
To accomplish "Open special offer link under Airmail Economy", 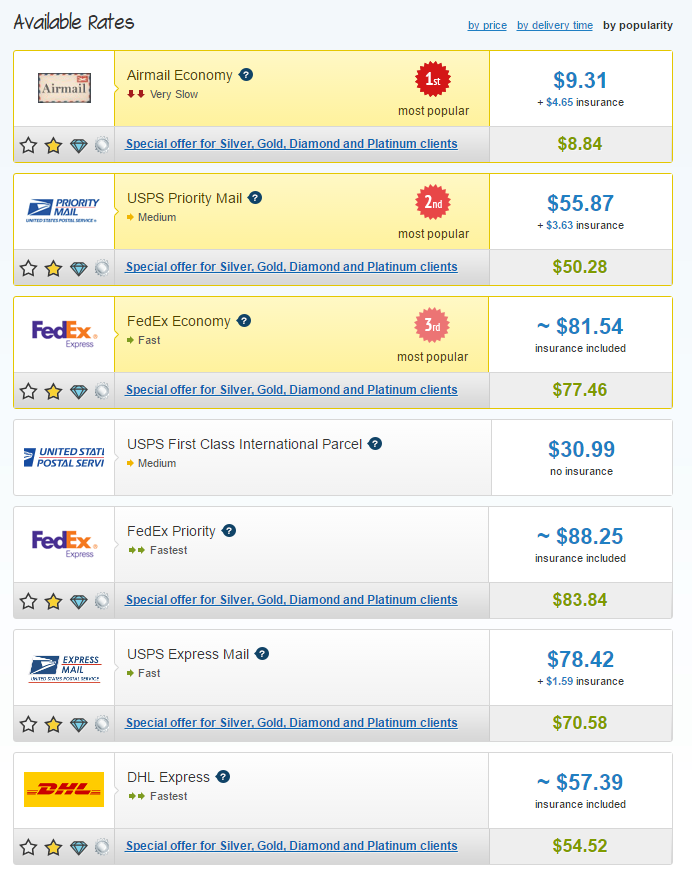I will [291, 144].
